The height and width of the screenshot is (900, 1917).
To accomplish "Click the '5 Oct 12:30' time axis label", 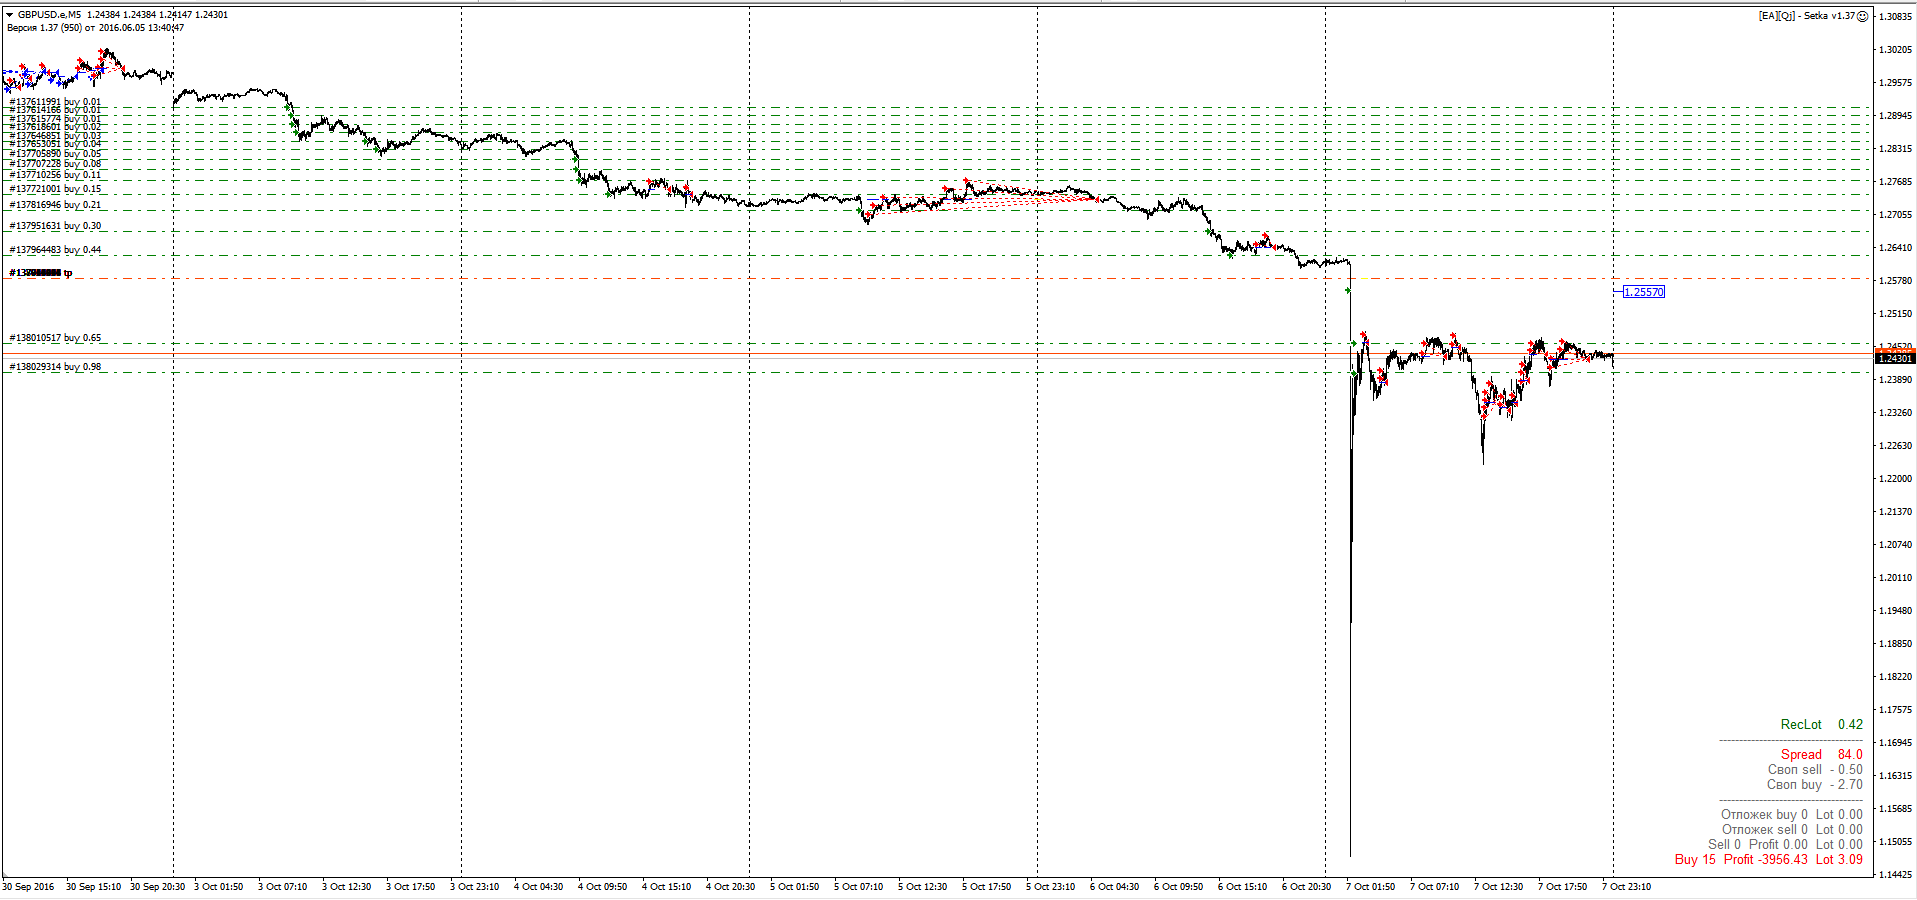I will tap(922, 887).
